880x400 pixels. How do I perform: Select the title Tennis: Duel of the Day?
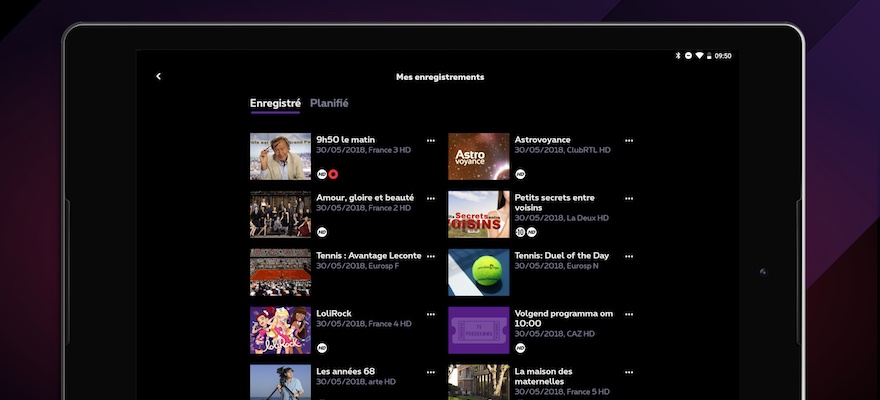pyautogui.click(x=562, y=255)
